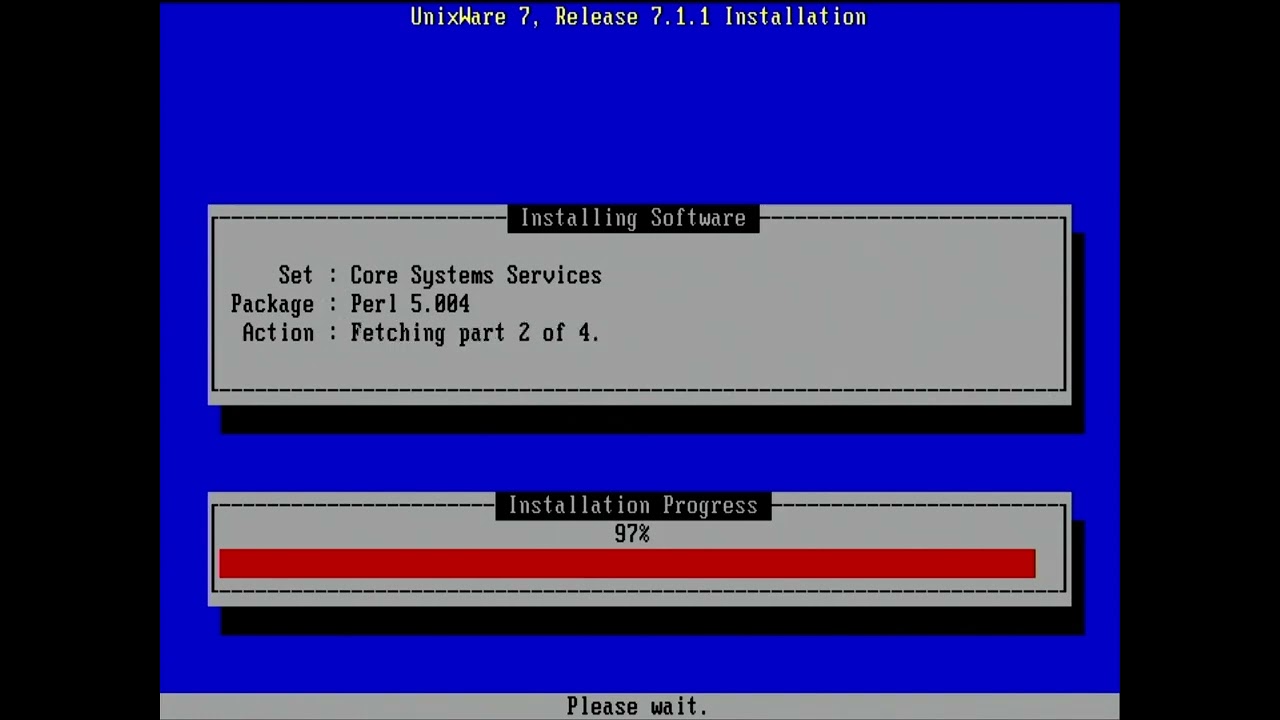Click the red installation progress bar
Image resolution: width=1280 pixels, height=720 pixels.
click(627, 564)
